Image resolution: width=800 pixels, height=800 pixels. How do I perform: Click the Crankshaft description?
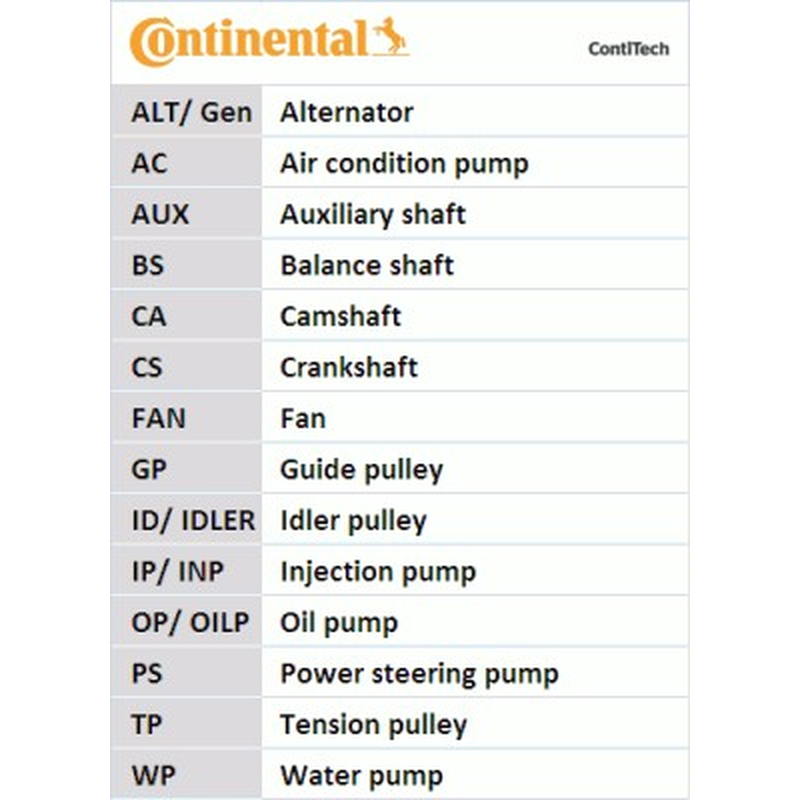coord(348,367)
